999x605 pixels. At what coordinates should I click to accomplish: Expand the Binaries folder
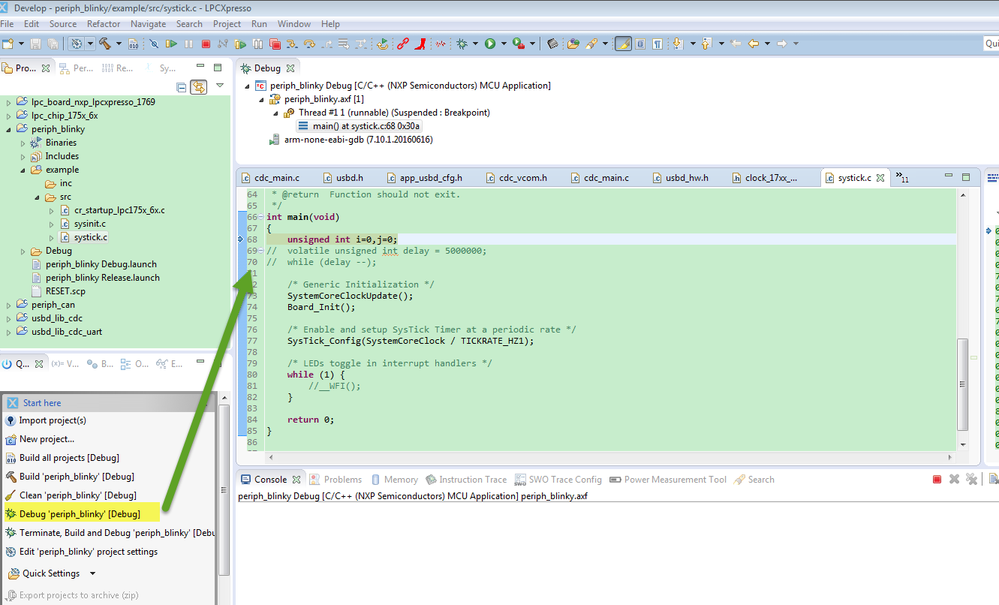click(23, 143)
